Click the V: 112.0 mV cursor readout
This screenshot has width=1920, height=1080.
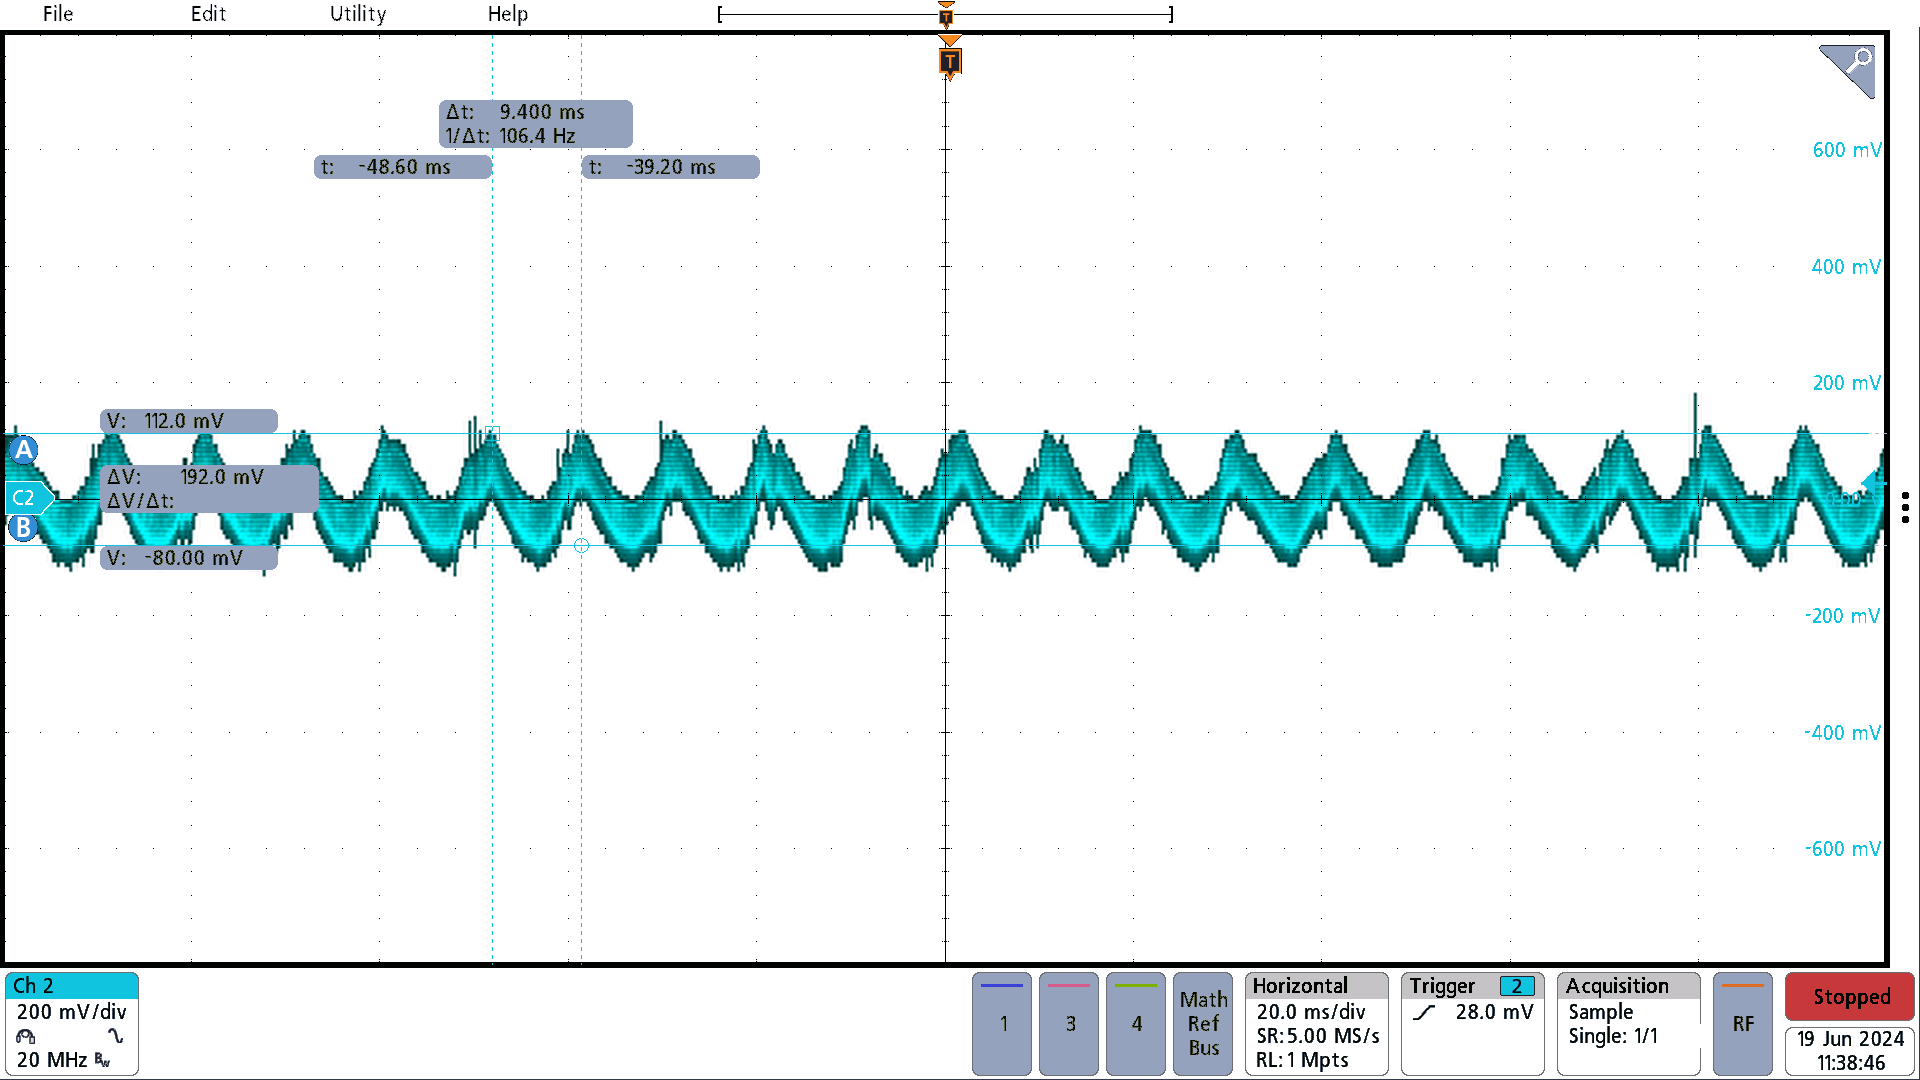point(189,421)
